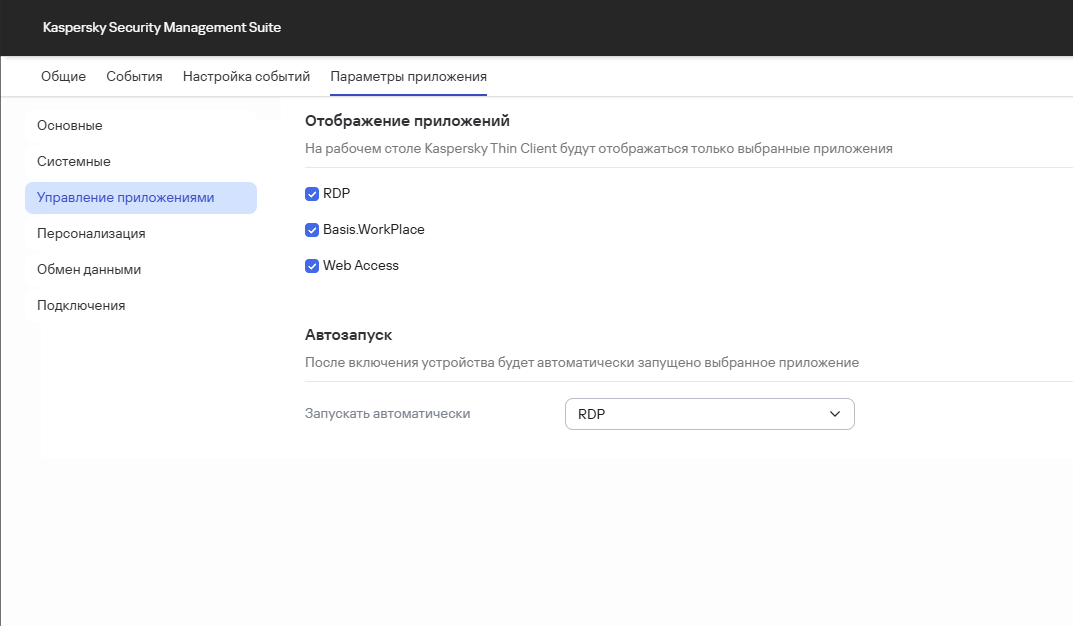
Task: Click the chevron arrow in the autostart combo box
Action: (835, 414)
